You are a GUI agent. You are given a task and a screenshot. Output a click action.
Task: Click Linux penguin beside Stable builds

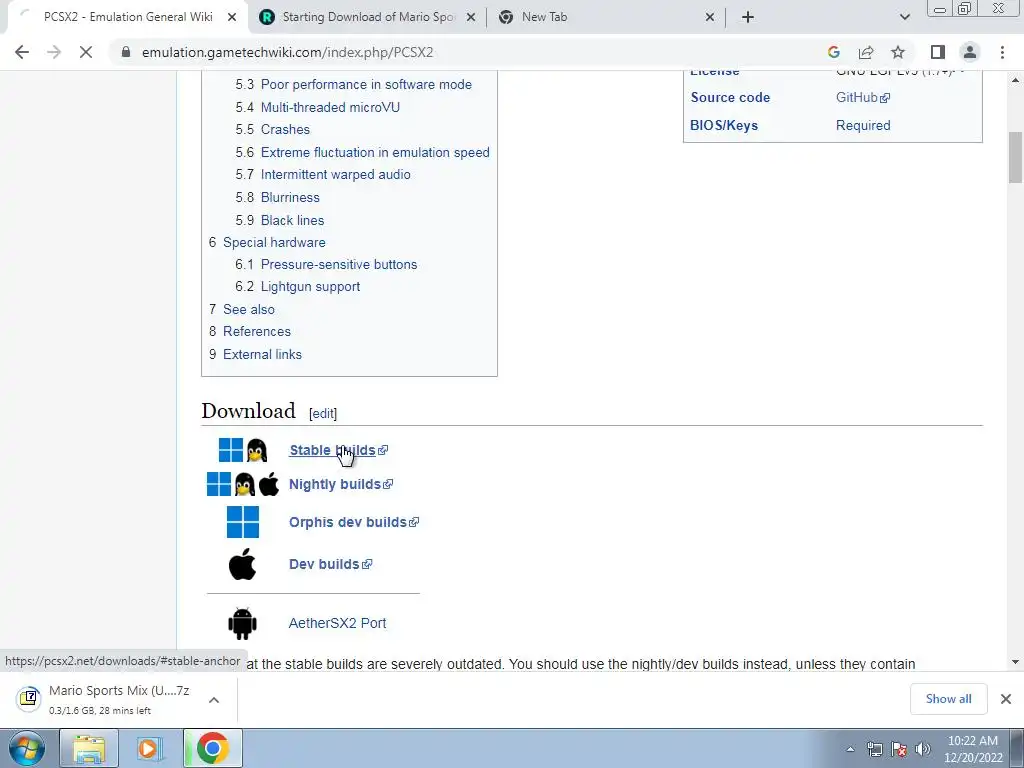257,450
